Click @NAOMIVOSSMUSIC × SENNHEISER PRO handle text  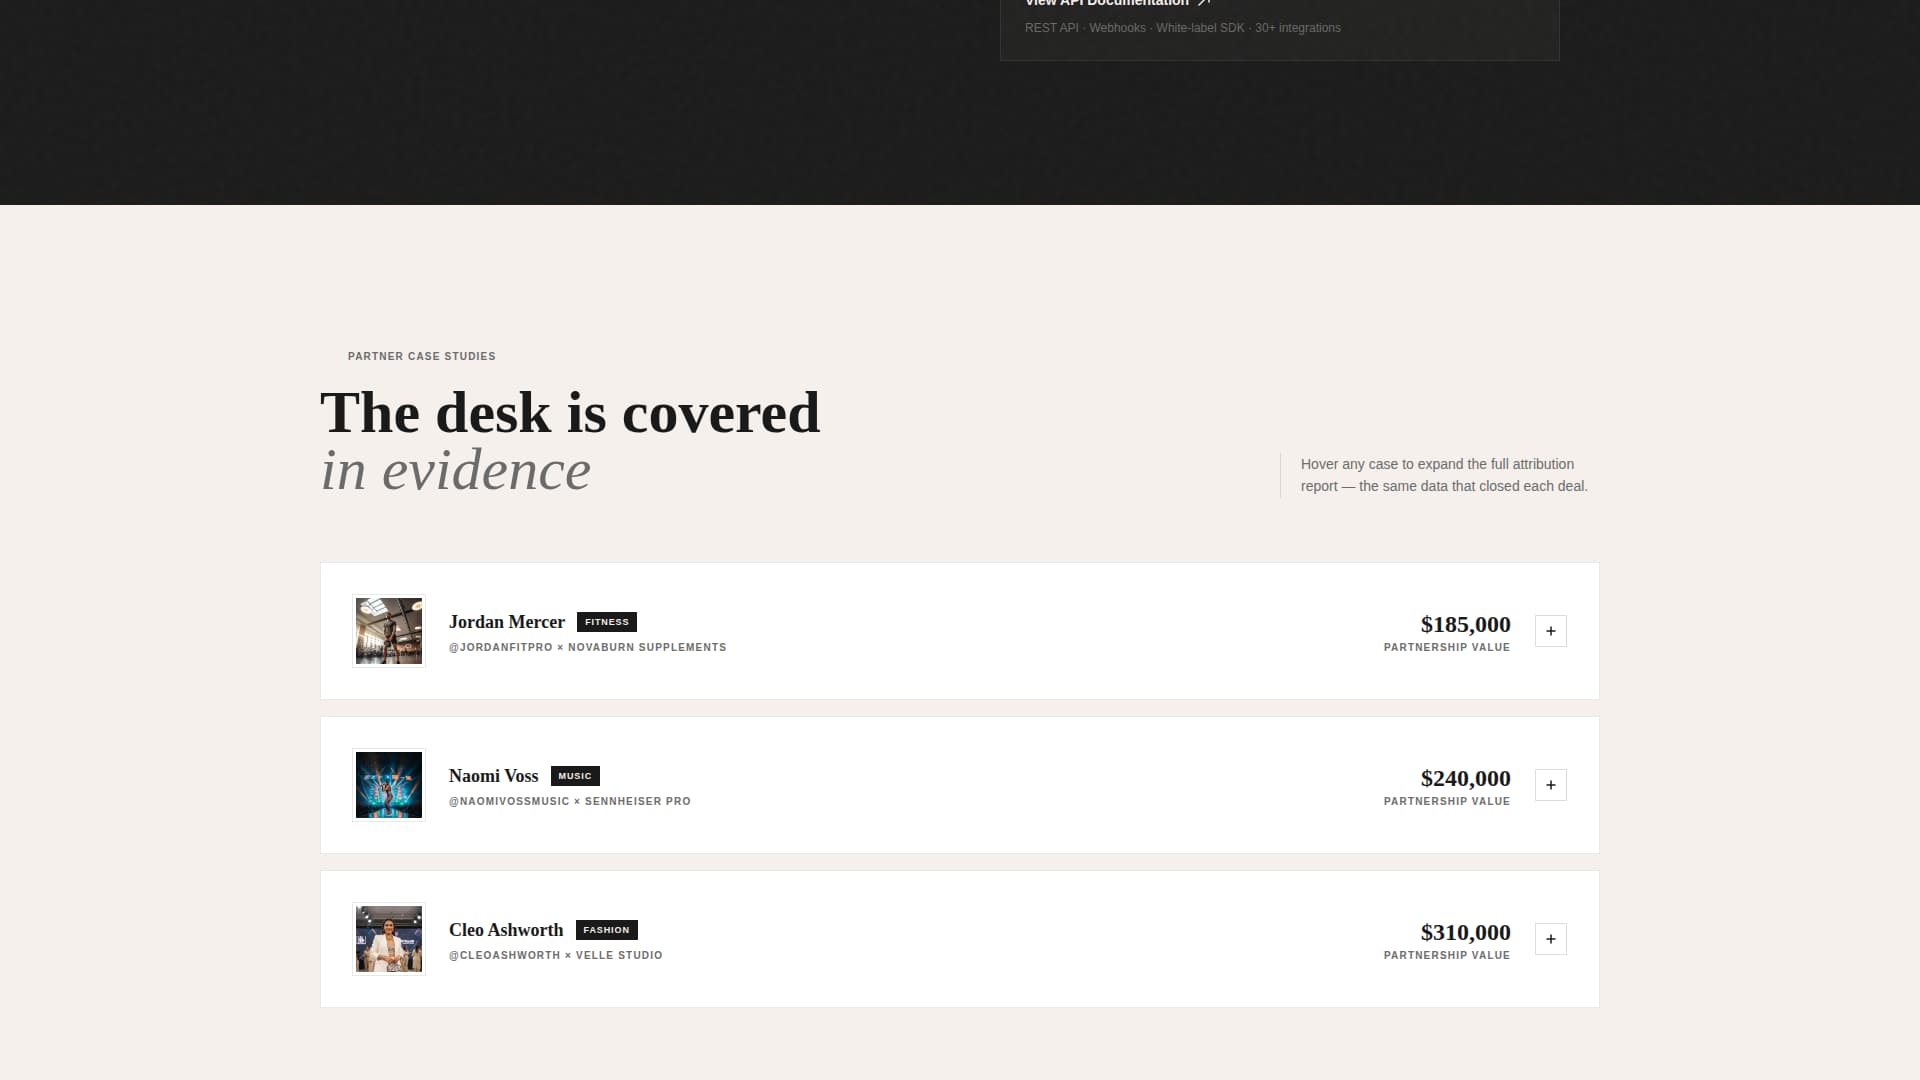pos(569,802)
